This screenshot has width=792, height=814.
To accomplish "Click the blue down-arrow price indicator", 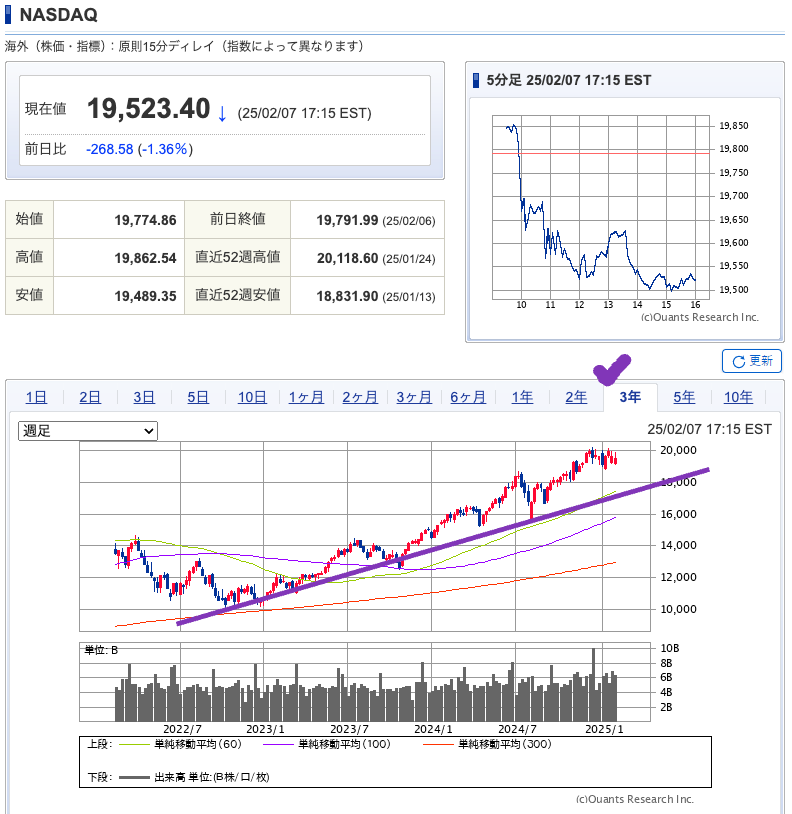I will (x=222, y=113).
